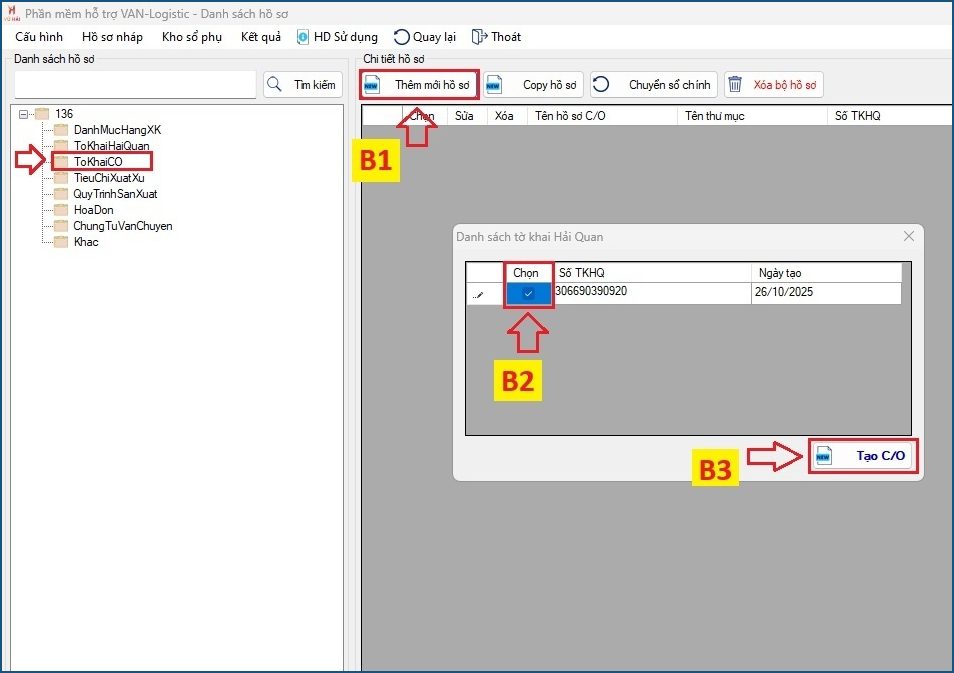The height and width of the screenshot is (673, 954).
Task: Select the DanhMucHangXK folder
Action: tap(116, 130)
